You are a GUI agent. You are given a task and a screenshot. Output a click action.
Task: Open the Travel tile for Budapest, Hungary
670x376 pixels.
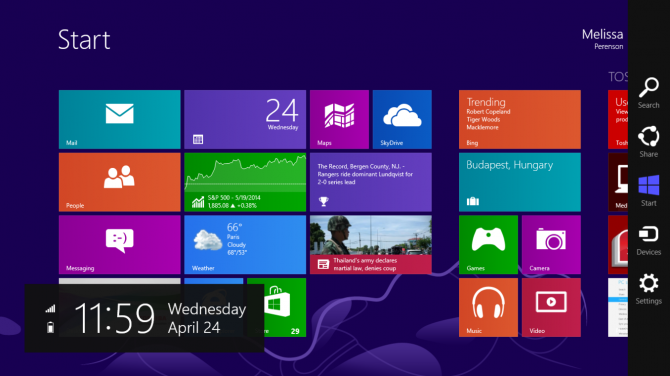(520, 182)
